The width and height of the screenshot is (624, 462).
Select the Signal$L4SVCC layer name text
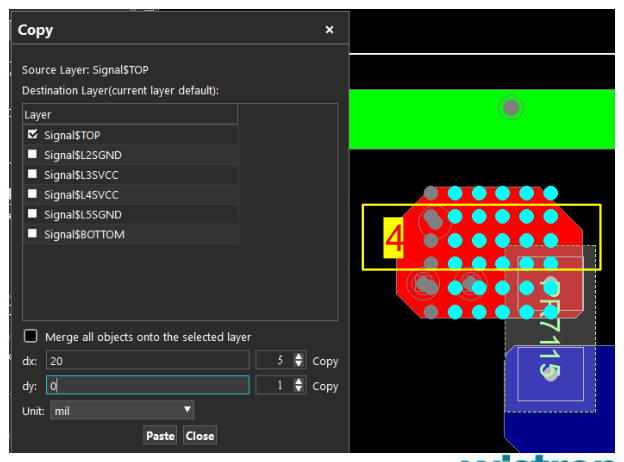tap(81, 195)
